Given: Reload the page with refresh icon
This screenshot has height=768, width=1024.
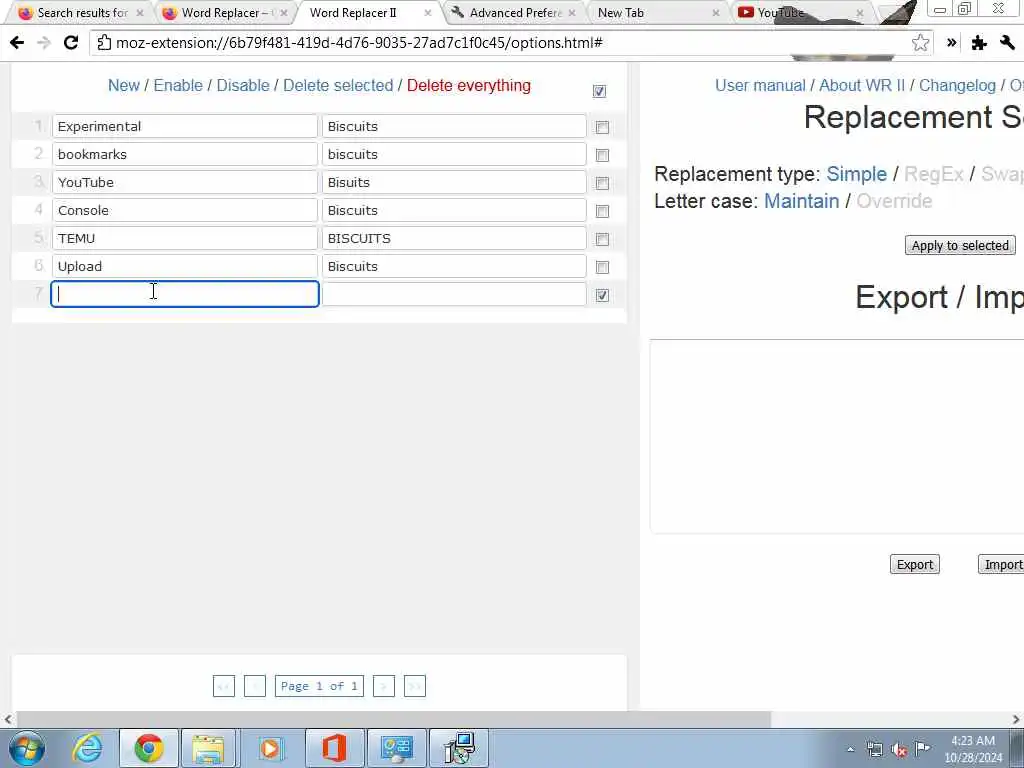Looking at the screenshot, I should point(71,43).
